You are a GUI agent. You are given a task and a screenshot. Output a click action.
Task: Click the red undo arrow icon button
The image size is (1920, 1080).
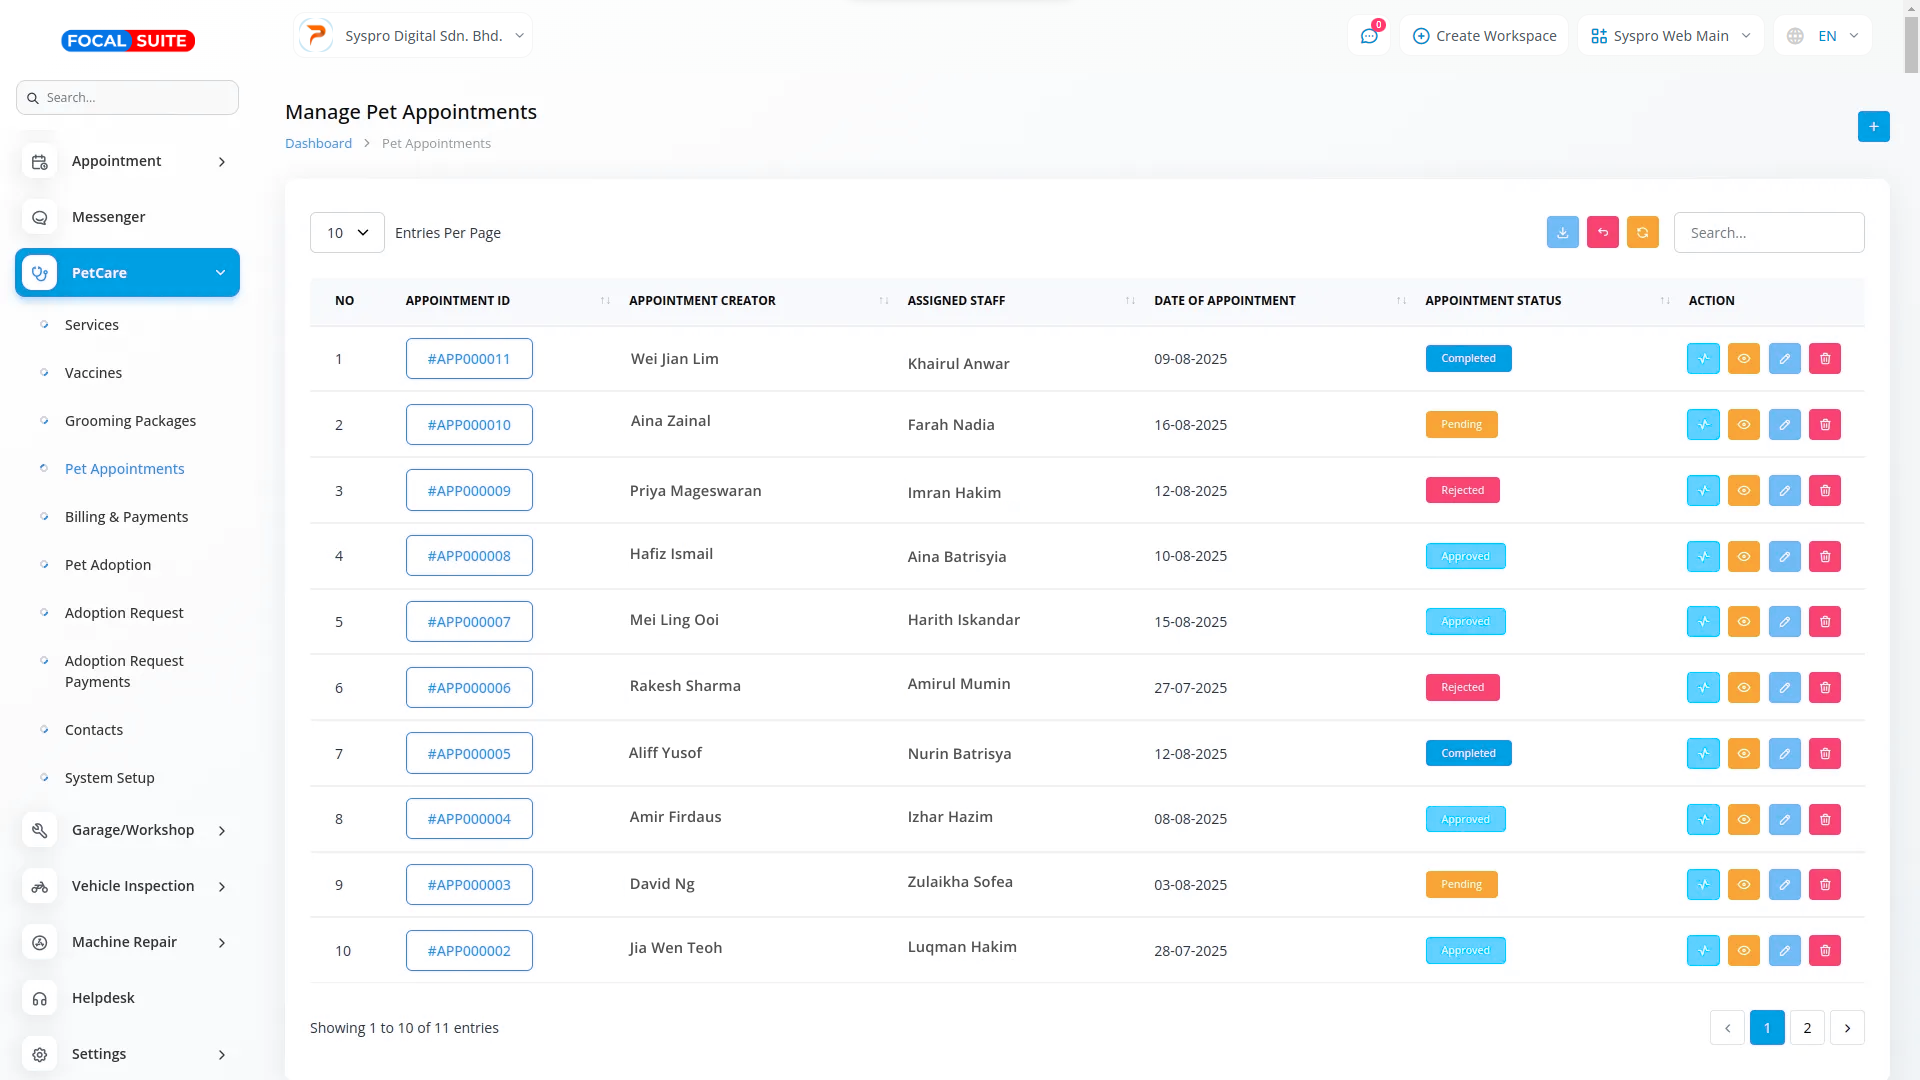[x=1602, y=232]
